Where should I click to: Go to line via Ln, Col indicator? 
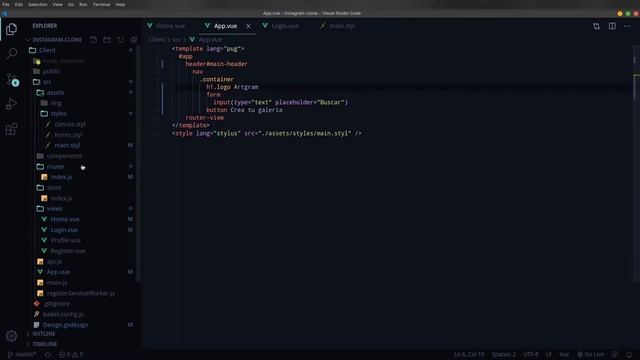[x=469, y=354]
